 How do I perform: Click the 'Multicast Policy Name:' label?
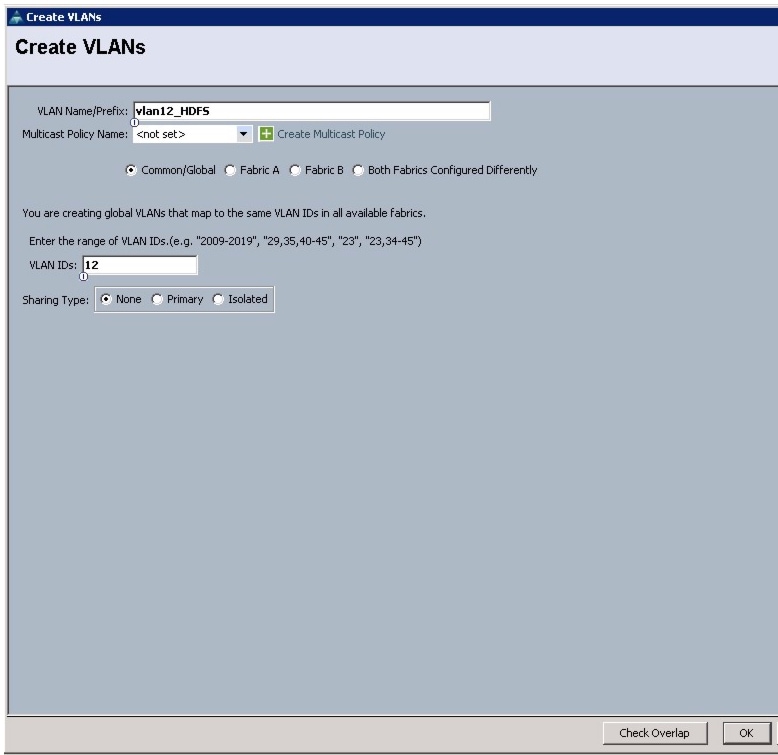click(75, 134)
